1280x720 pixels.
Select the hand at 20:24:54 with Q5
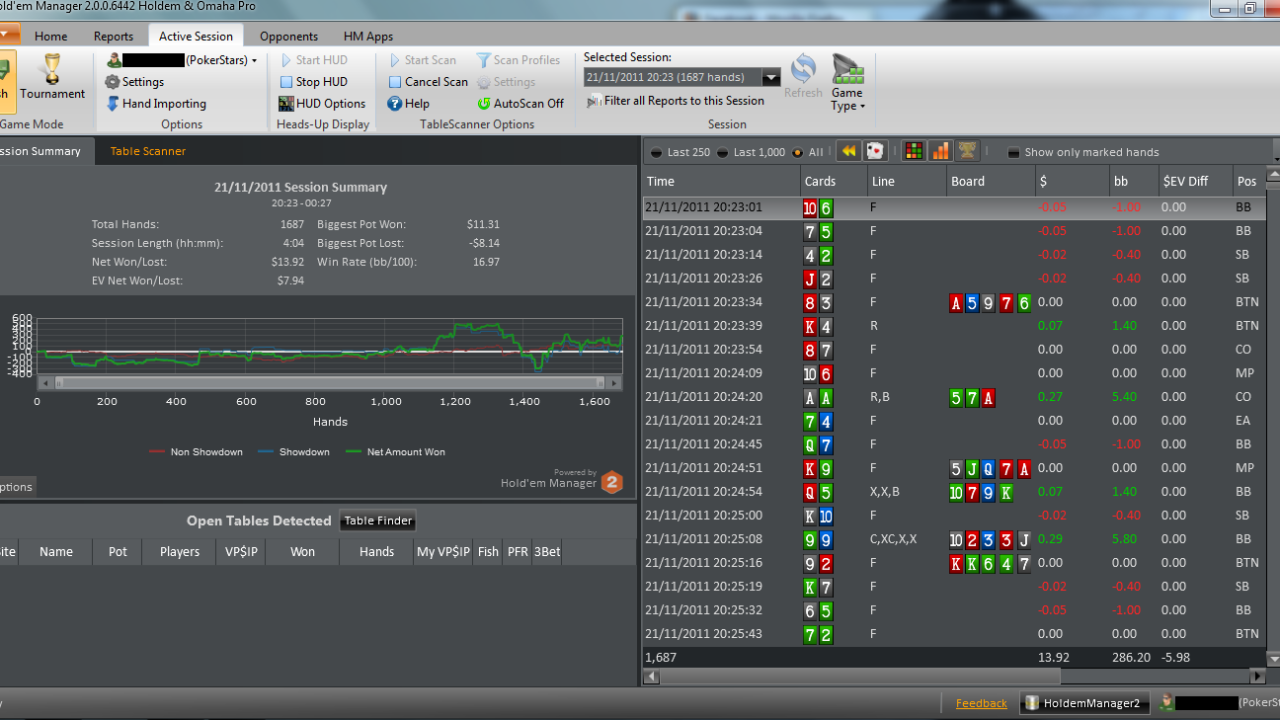click(x=954, y=492)
